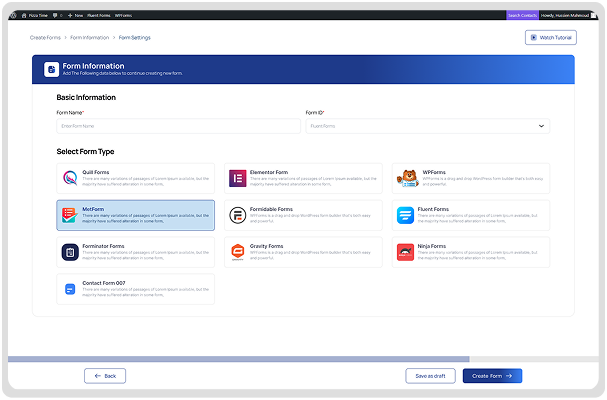Click the Back button
Viewport: 607px width, 400px height.
pyautogui.click(x=105, y=376)
